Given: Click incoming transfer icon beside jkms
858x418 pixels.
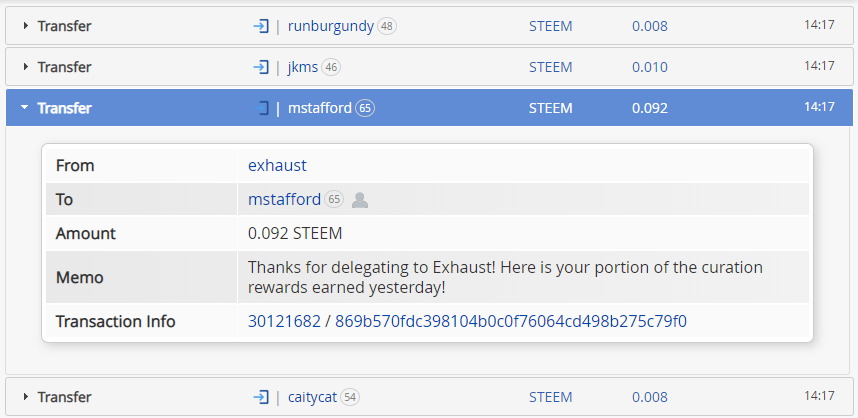Looking at the screenshot, I should pos(261,67).
